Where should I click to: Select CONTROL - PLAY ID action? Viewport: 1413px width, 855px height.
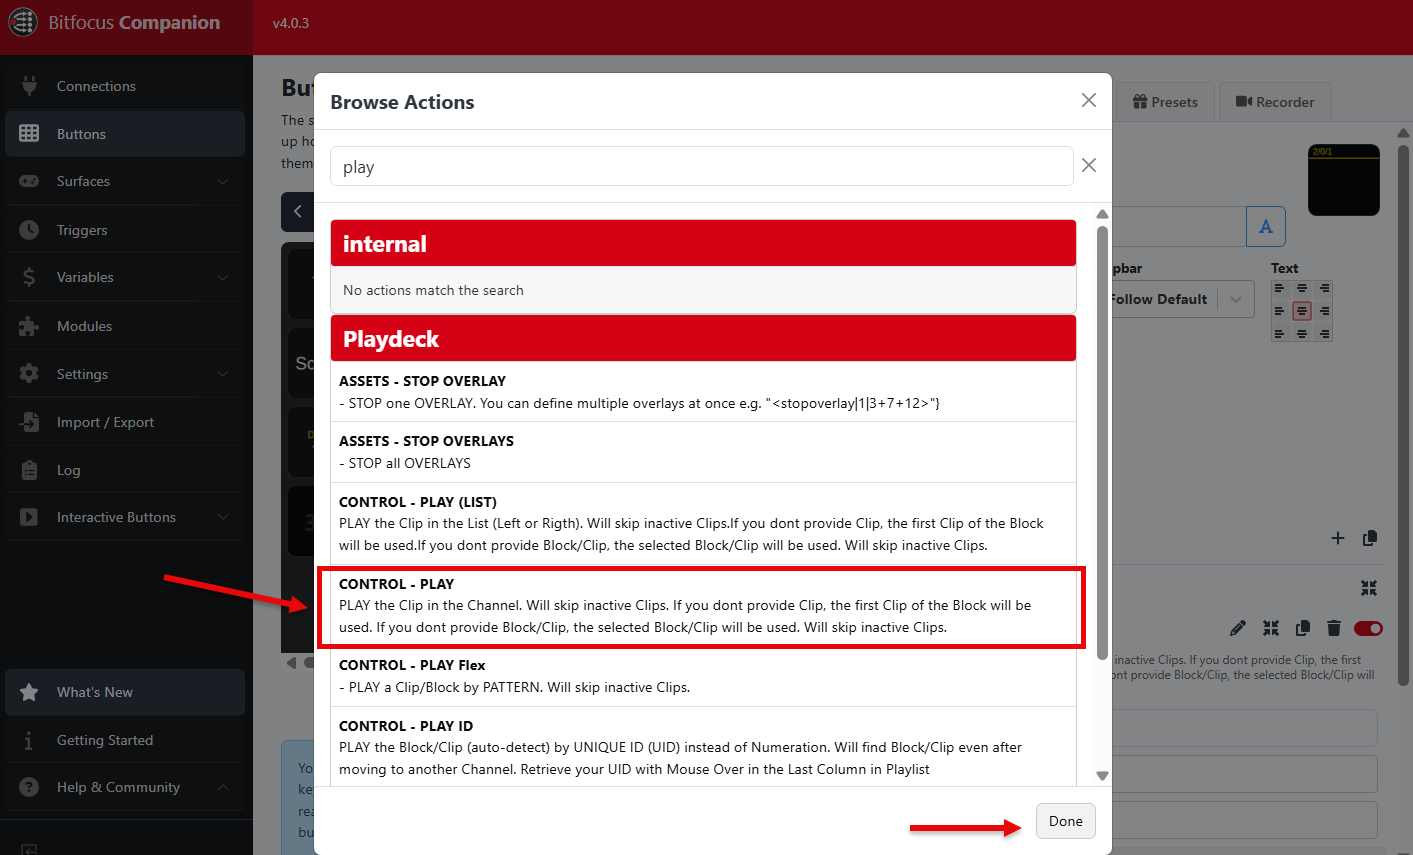[703, 748]
